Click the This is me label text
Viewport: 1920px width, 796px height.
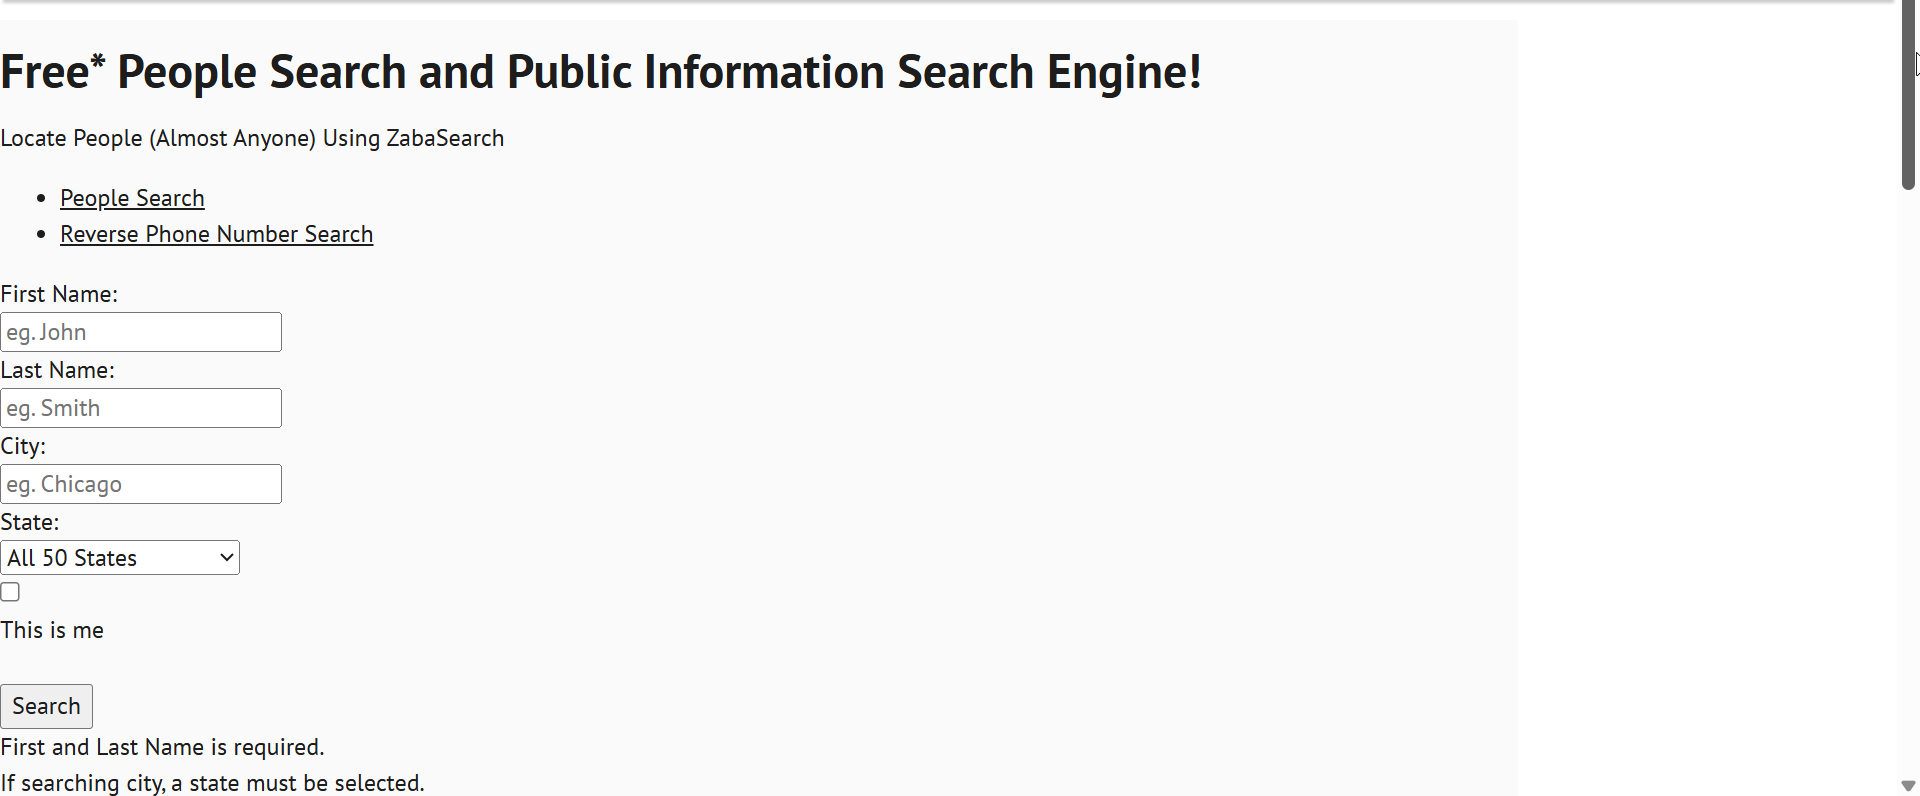[52, 630]
